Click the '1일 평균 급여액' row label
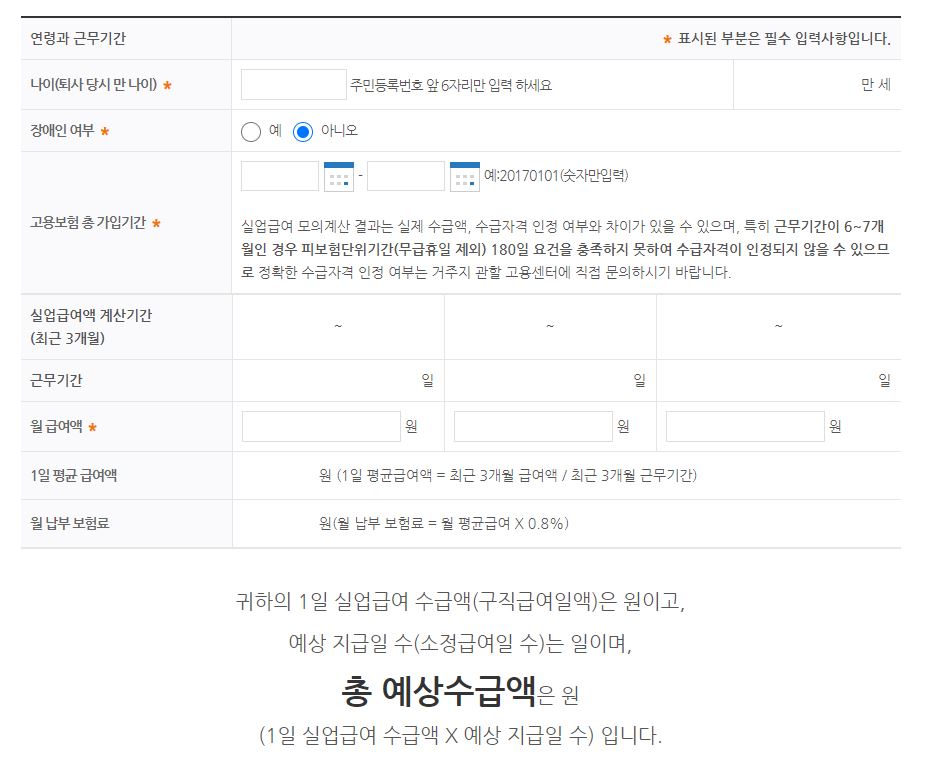 tap(74, 476)
